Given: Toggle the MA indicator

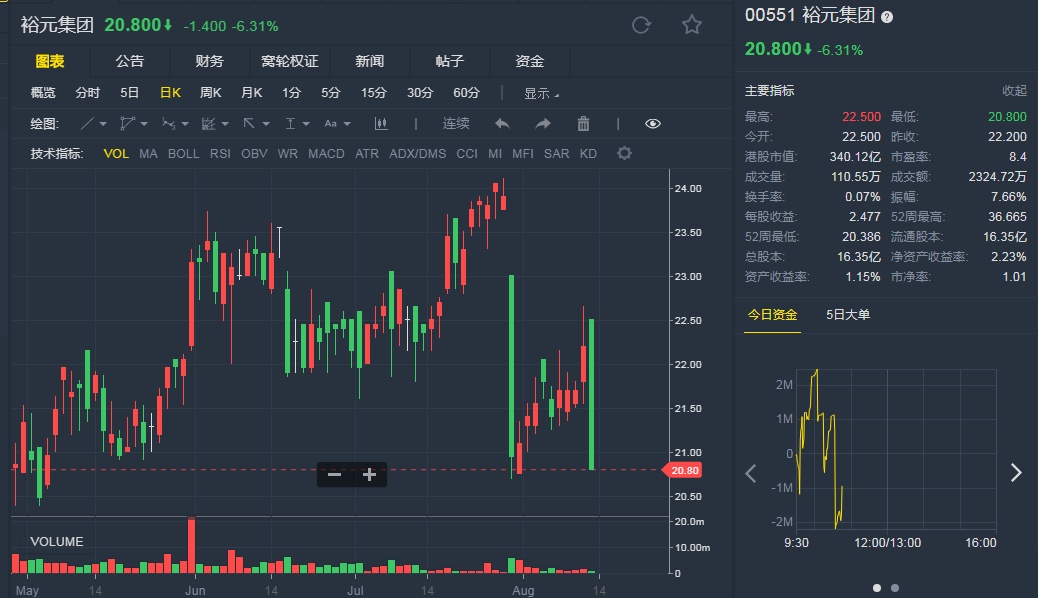Looking at the screenshot, I should [x=148, y=154].
